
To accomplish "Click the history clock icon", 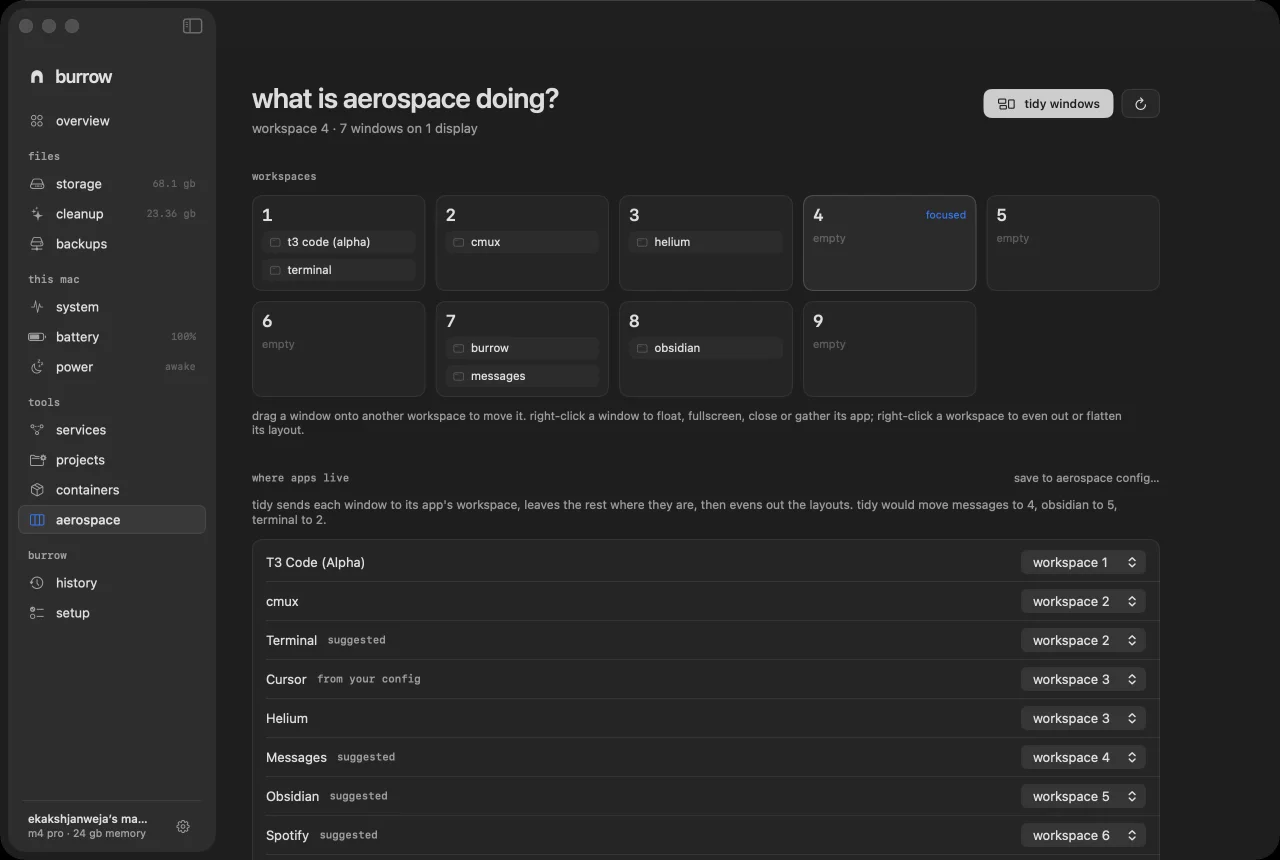I will click(x=37, y=583).
